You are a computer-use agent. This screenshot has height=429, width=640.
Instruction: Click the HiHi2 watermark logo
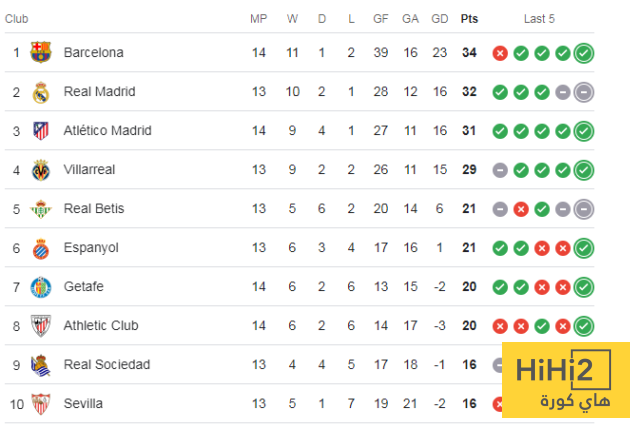[566, 383]
